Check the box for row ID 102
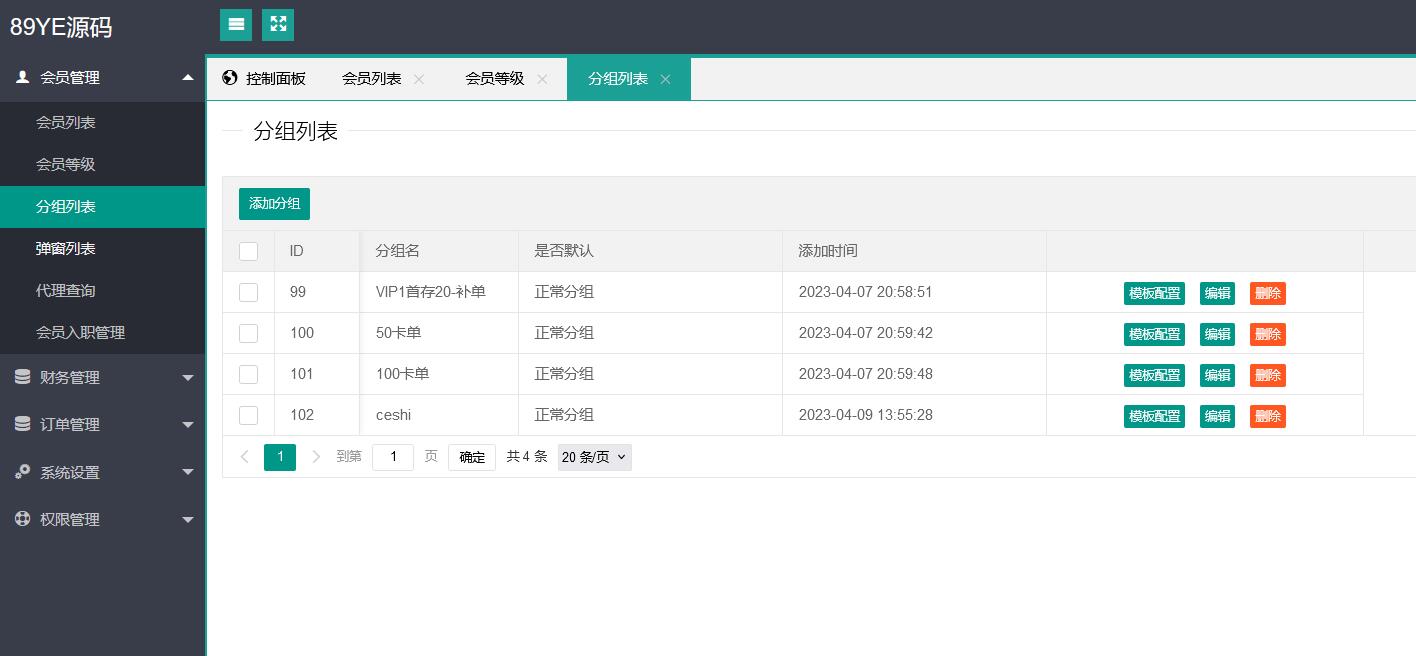This screenshot has width=1416, height=656. tap(249, 415)
